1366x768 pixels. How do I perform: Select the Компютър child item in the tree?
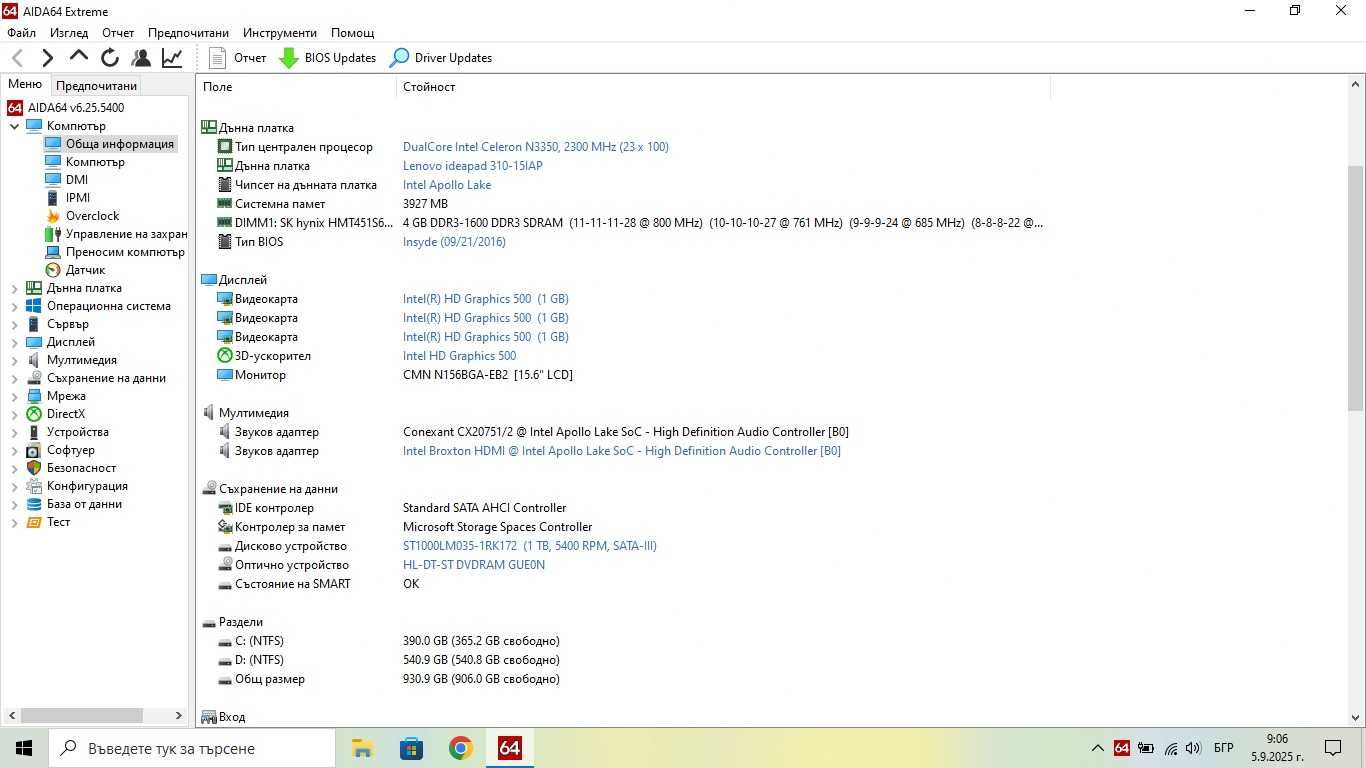click(x=95, y=162)
